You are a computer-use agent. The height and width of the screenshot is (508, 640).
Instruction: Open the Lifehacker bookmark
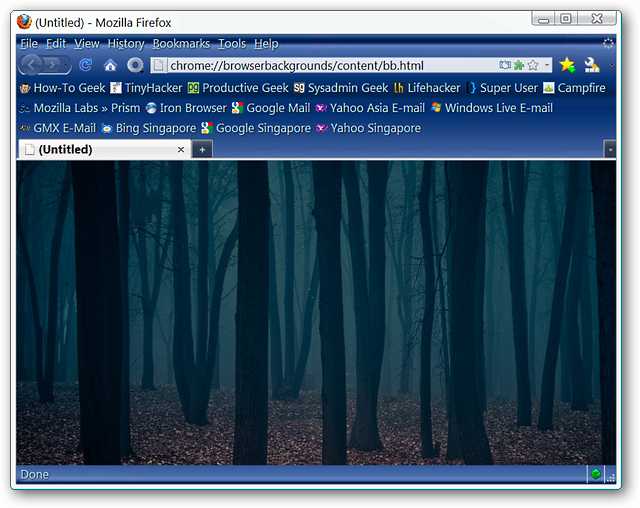click(427, 88)
